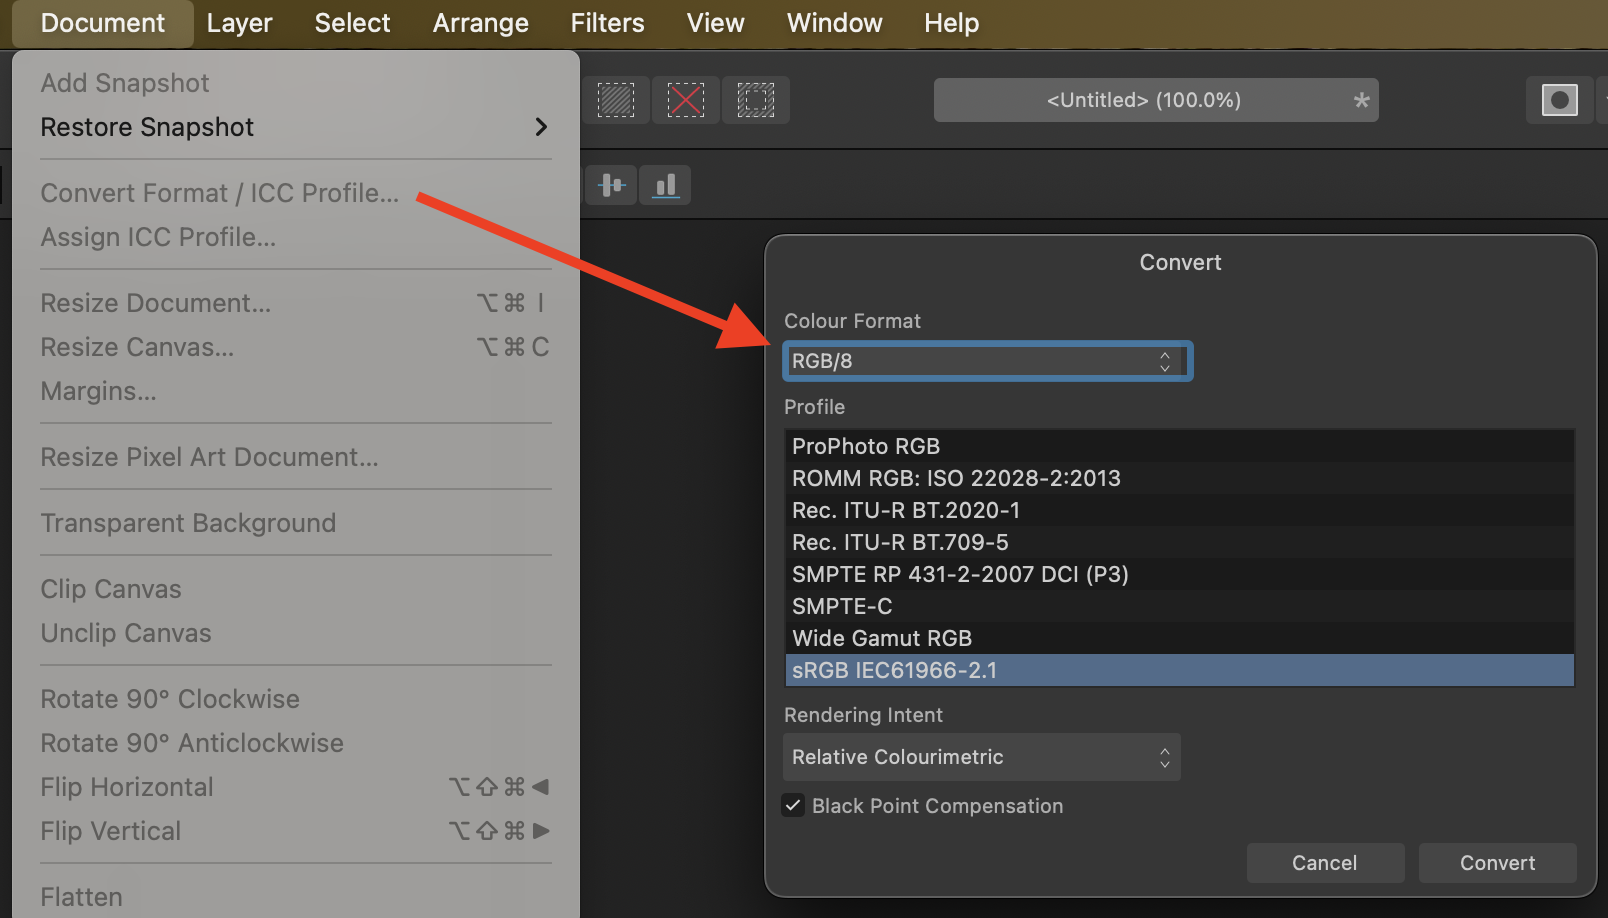Screen dimensions: 1608x918
Task: Choose the invert selection icon
Action: click(756, 100)
